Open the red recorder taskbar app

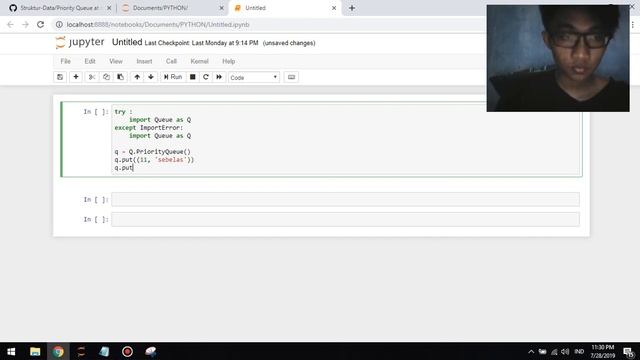127,351
